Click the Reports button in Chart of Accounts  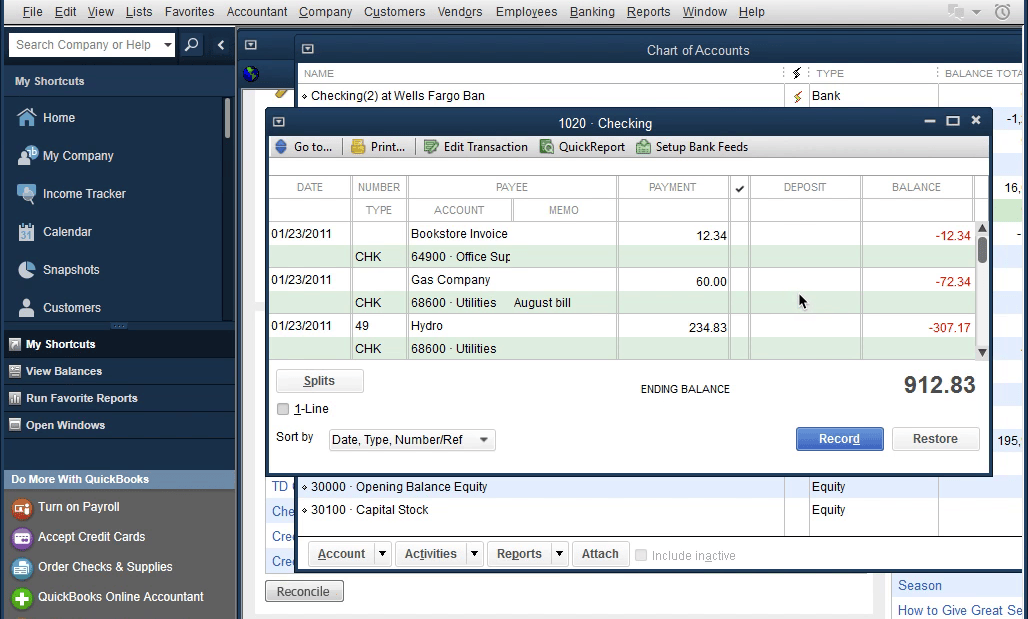coord(519,554)
